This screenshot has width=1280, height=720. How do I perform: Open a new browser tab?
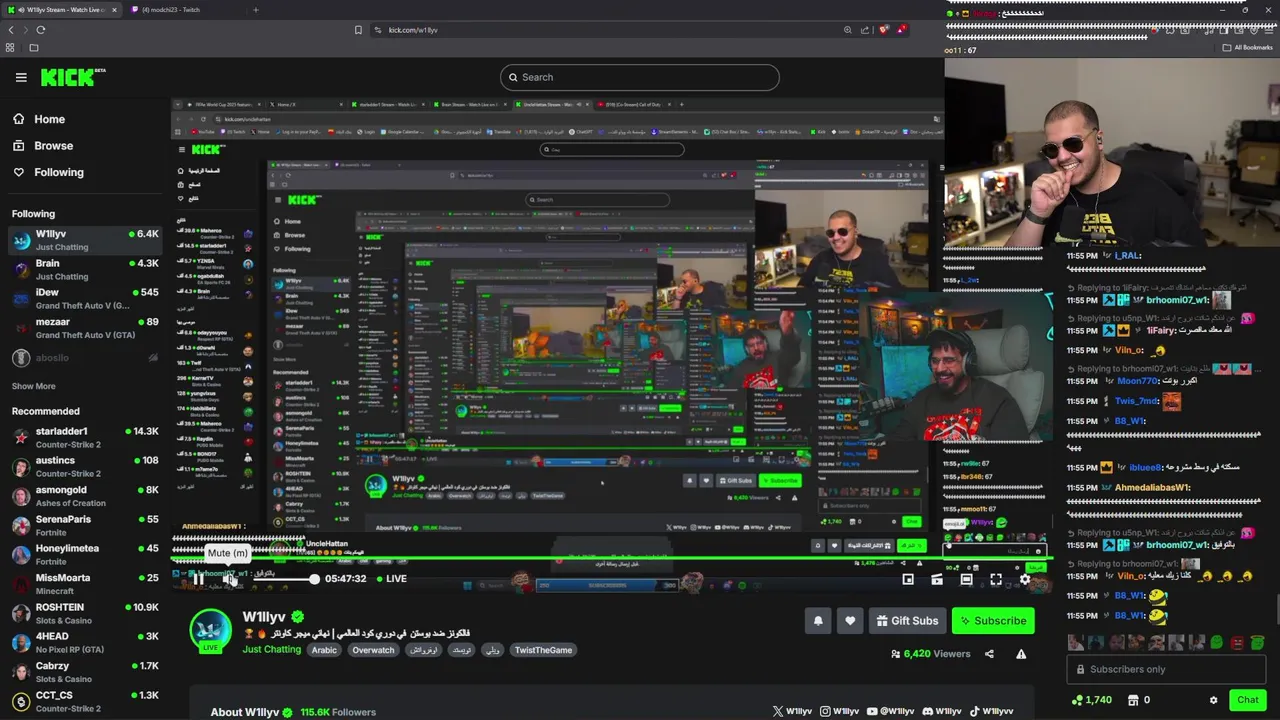coord(256,10)
